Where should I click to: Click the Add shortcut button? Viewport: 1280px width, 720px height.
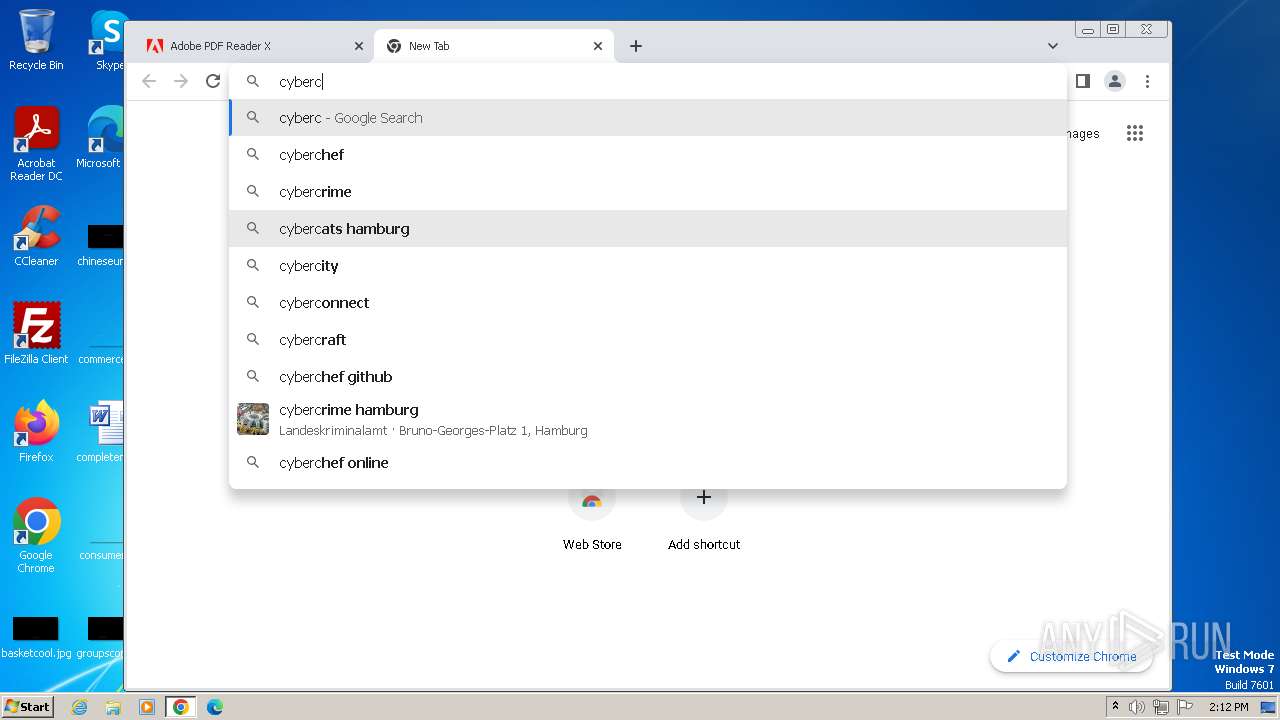704,516
